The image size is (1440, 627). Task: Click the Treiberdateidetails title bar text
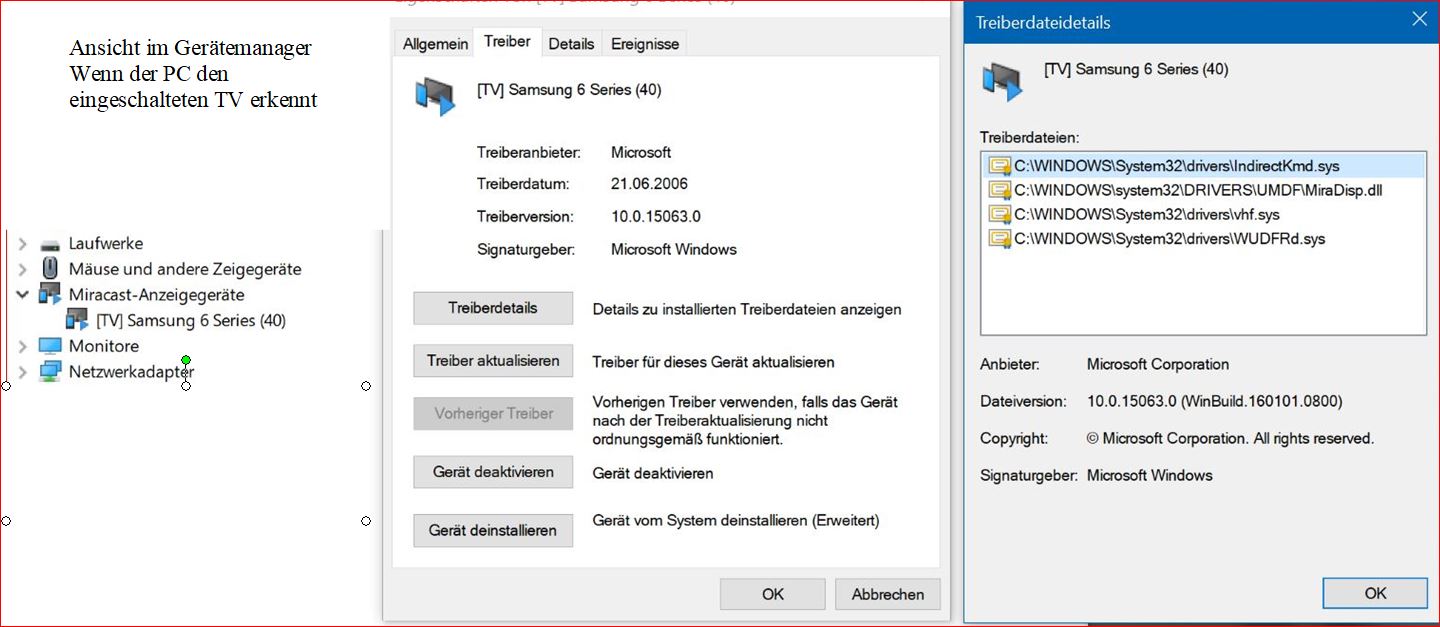[x=1043, y=22]
